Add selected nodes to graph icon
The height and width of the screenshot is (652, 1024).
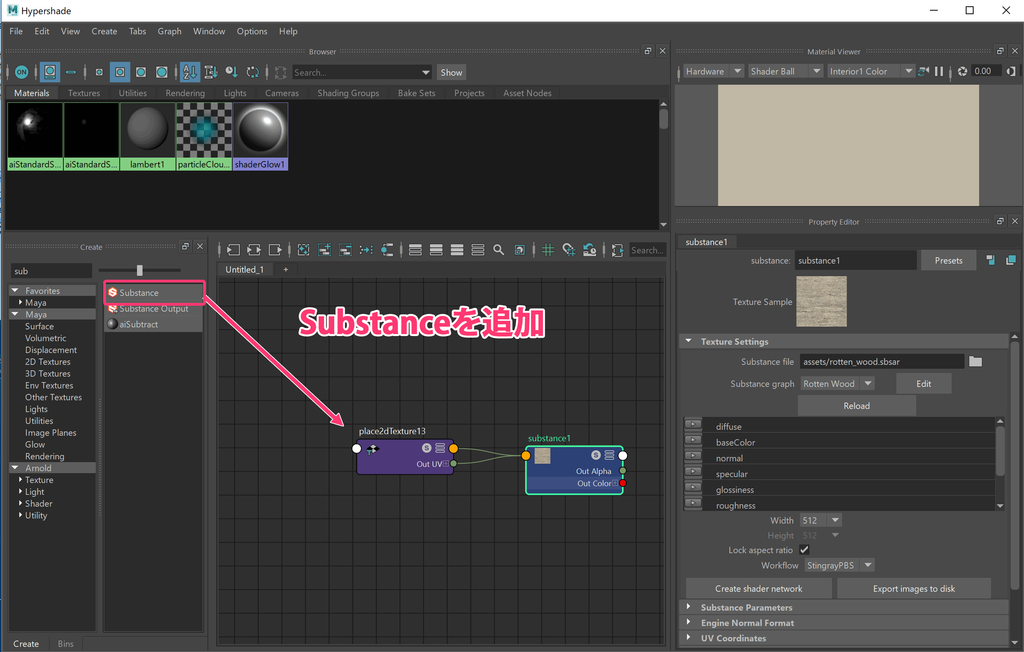[x=324, y=250]
